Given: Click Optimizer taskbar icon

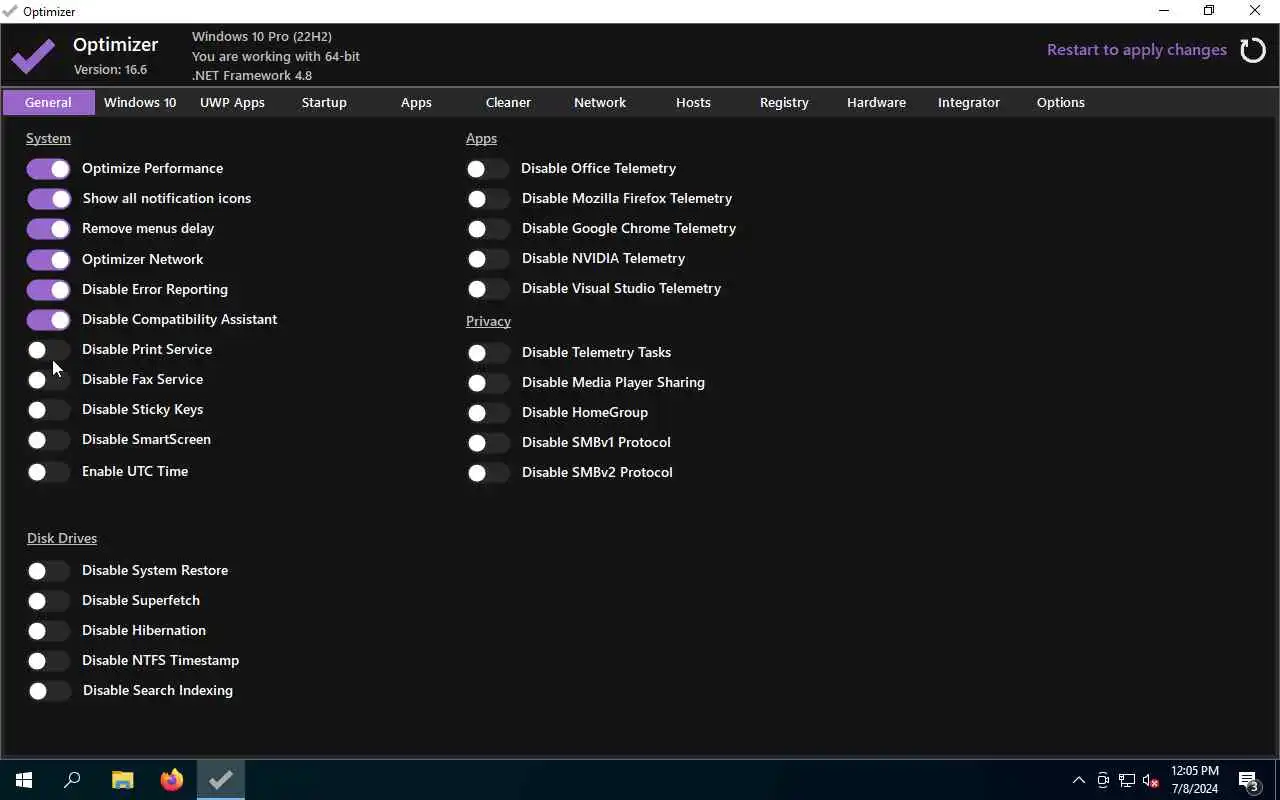Looking at the screenshot, I should coord(221,780).
